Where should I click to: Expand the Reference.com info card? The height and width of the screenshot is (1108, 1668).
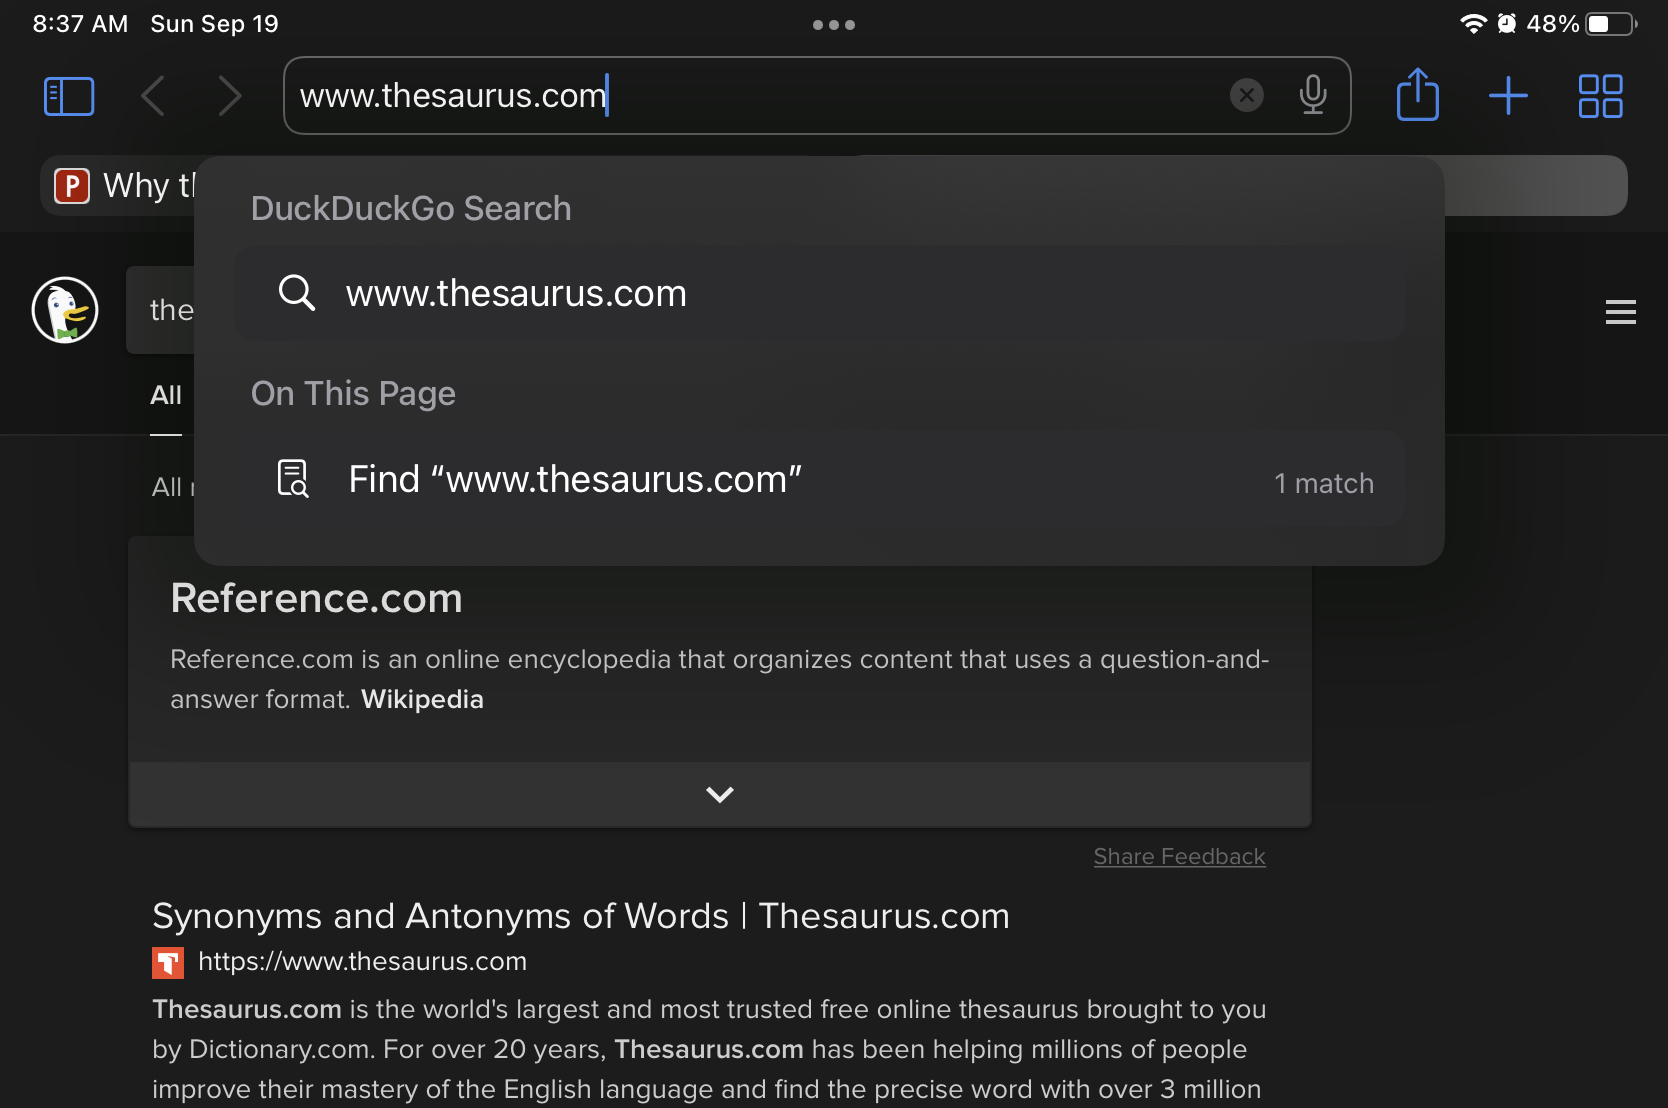click(x=720, y=794)
